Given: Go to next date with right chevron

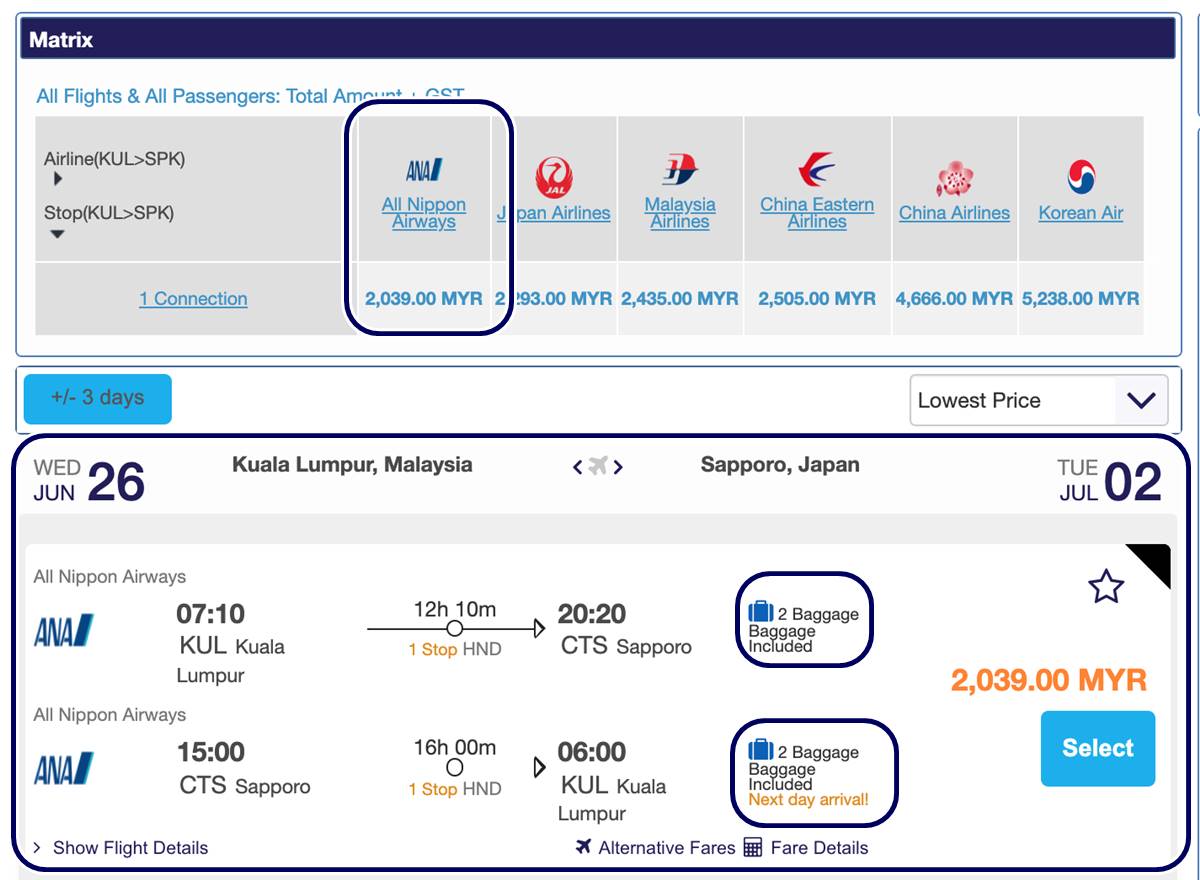Looking at the screenshot, I should pyautogui.click(x=618, y=466).
